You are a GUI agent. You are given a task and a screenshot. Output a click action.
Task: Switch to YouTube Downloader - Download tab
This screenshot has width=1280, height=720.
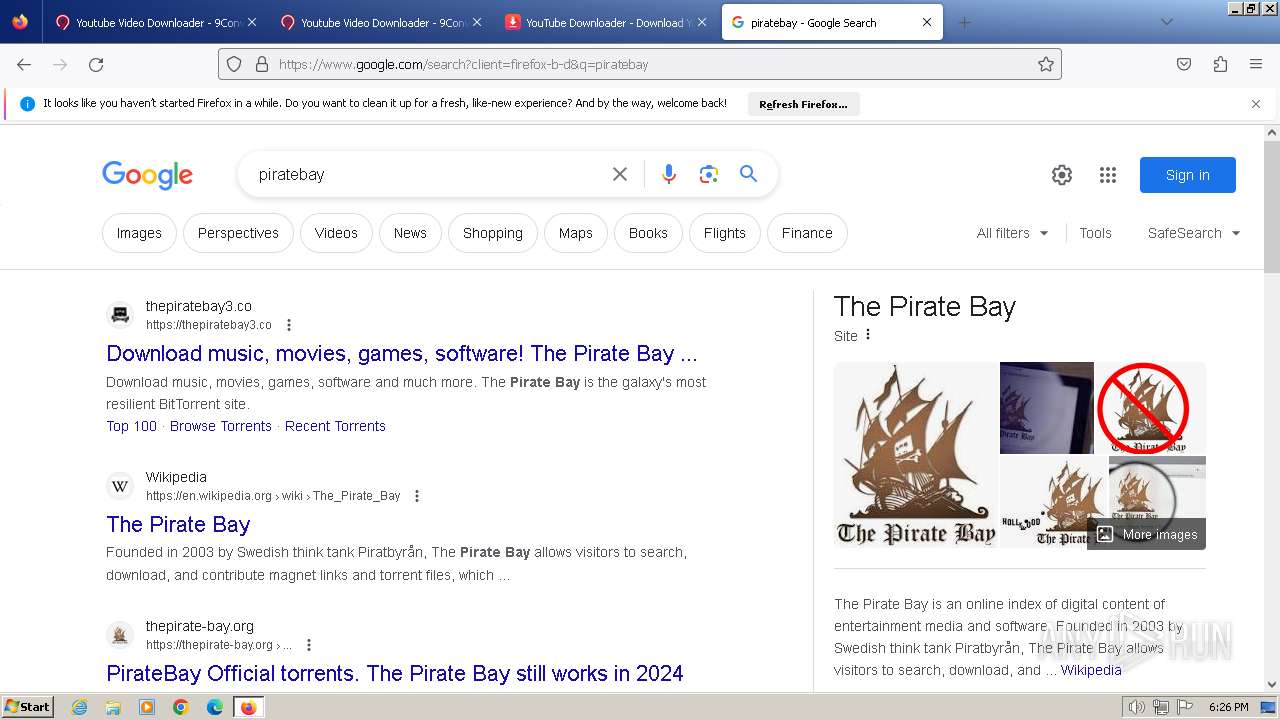[x=605, y=22]
